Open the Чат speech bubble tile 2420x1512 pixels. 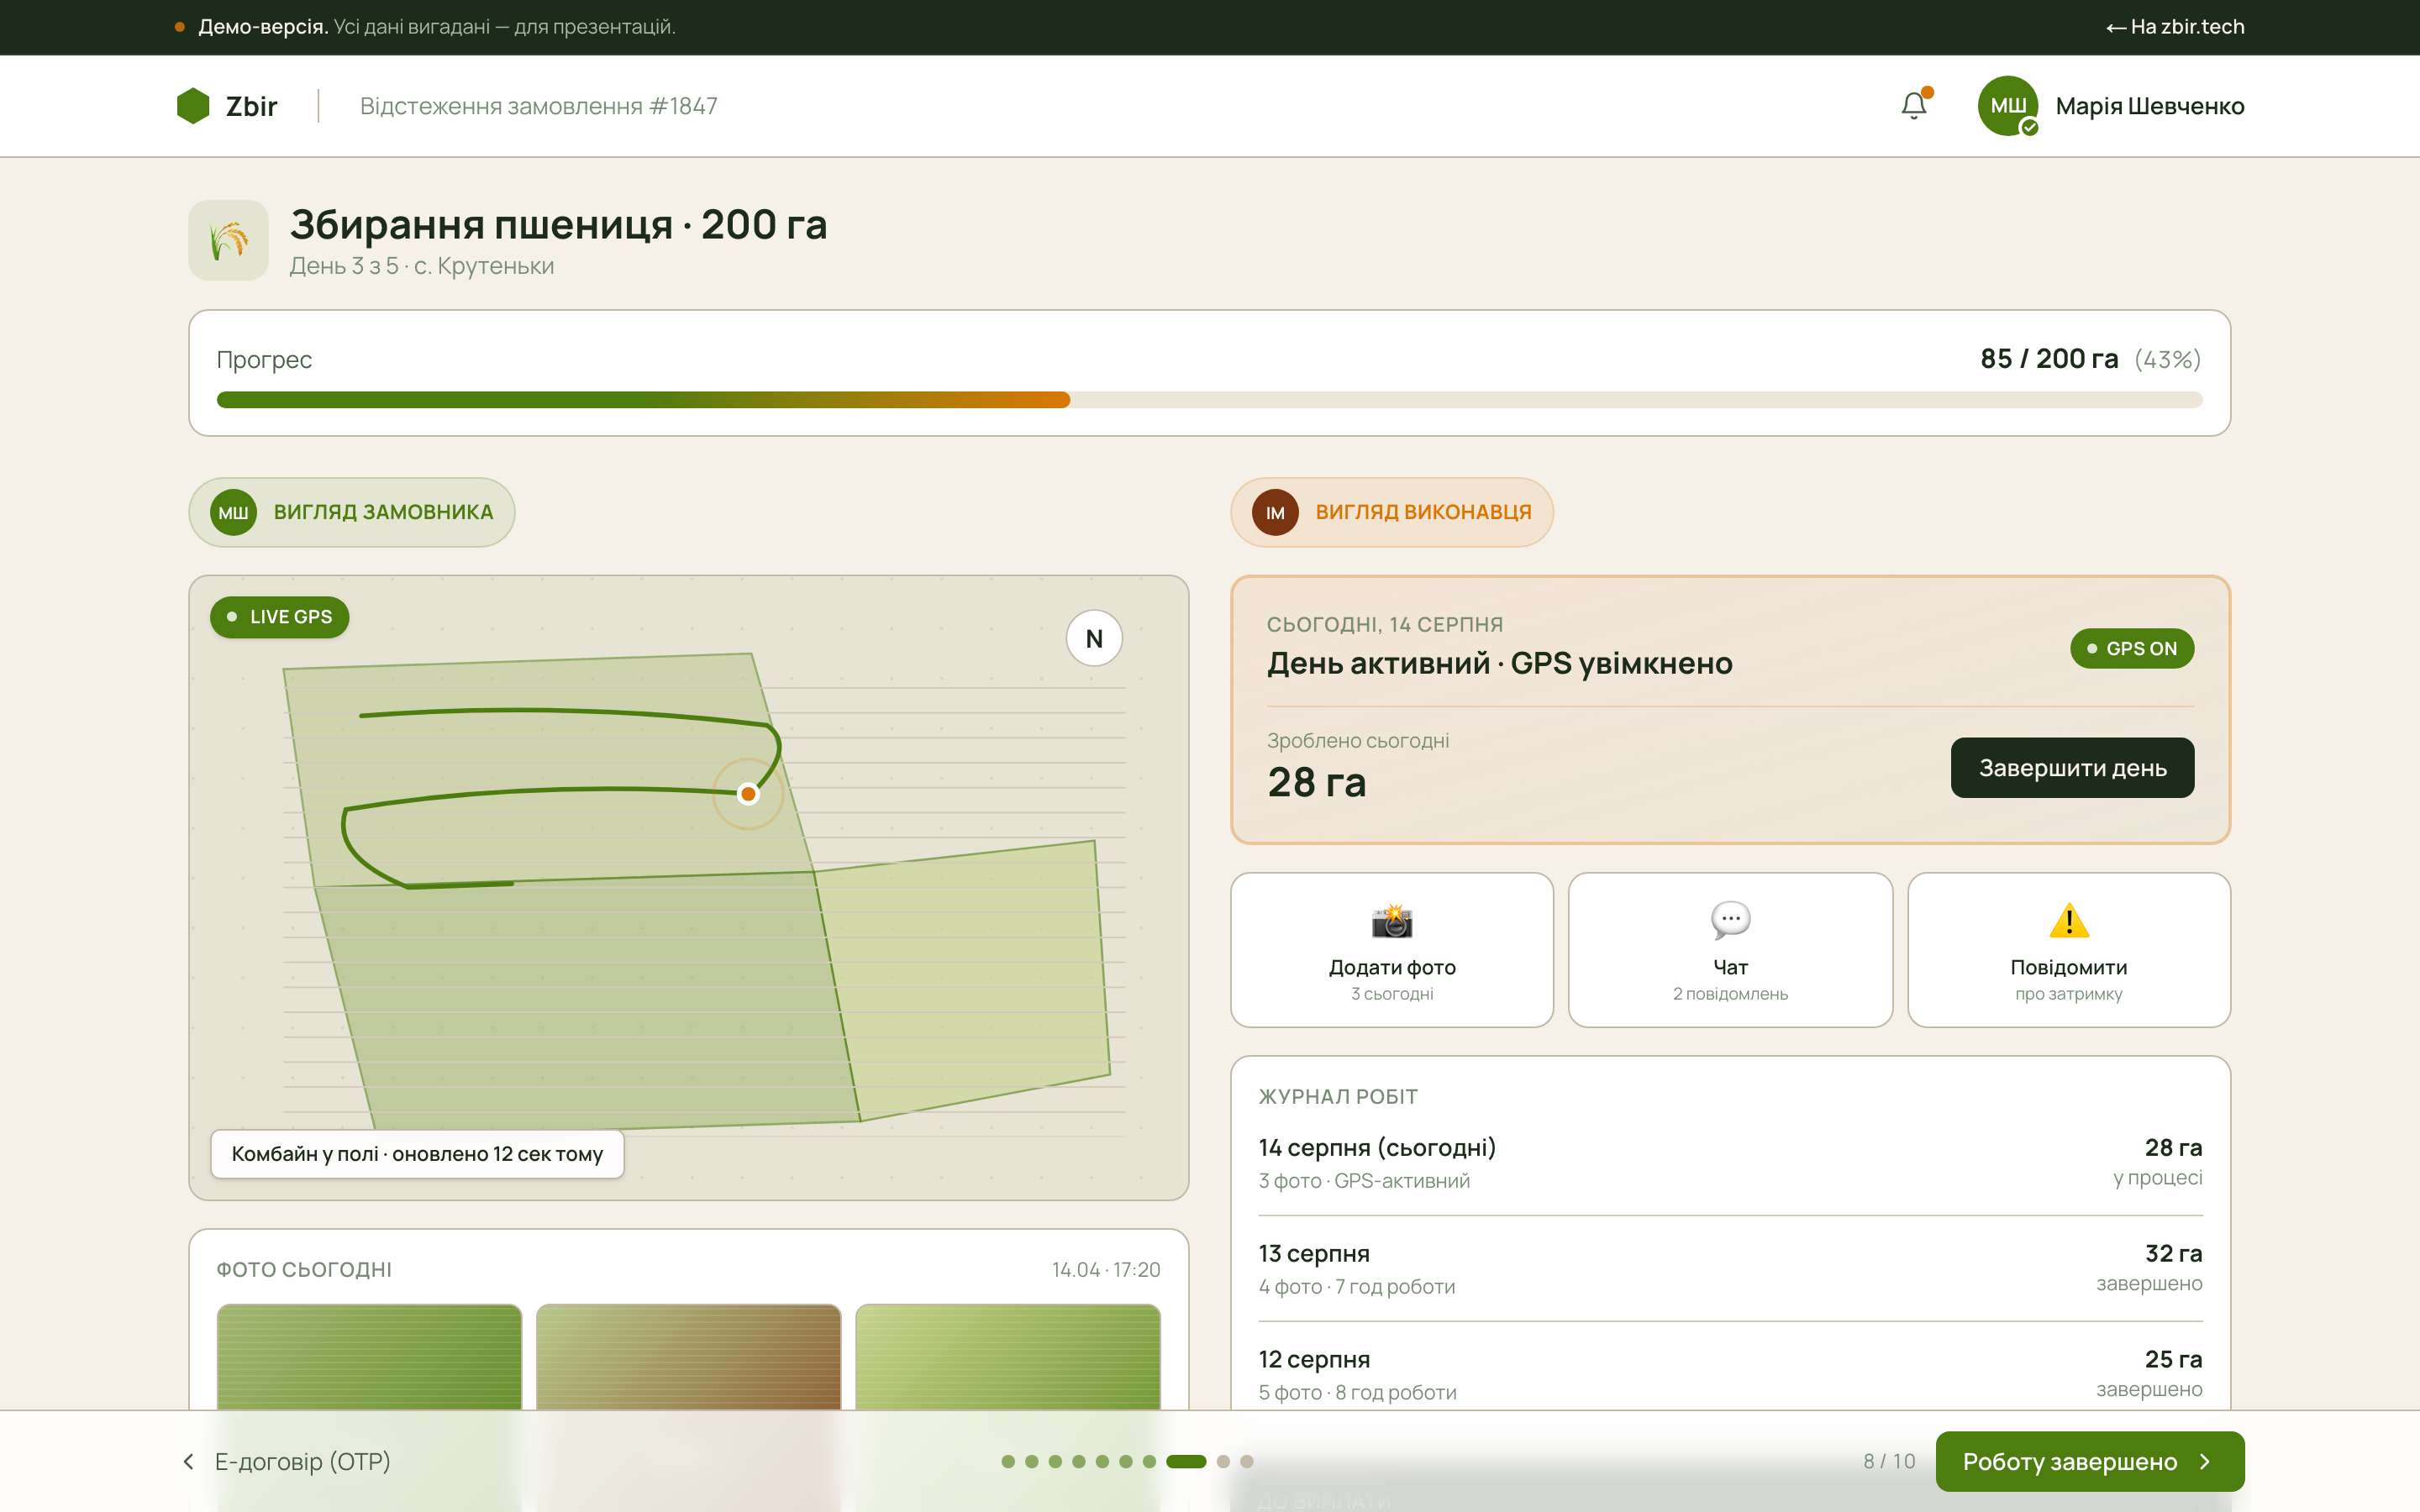(x=1730, y=950)
